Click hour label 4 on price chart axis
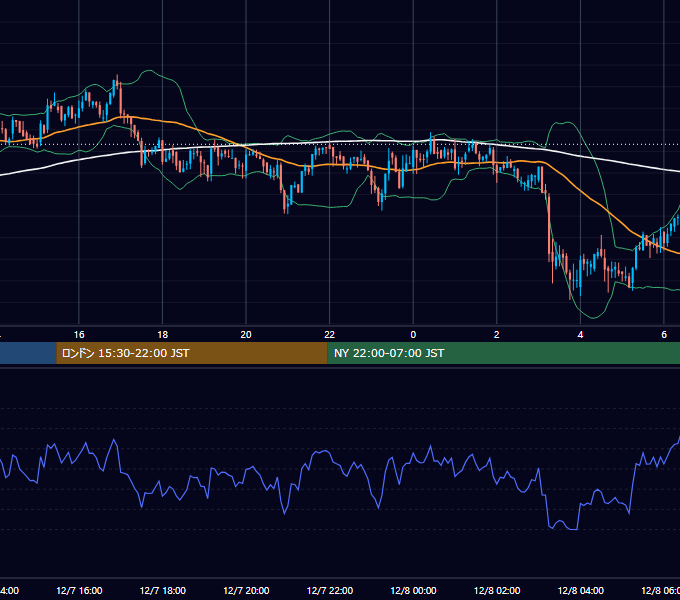 580,335
